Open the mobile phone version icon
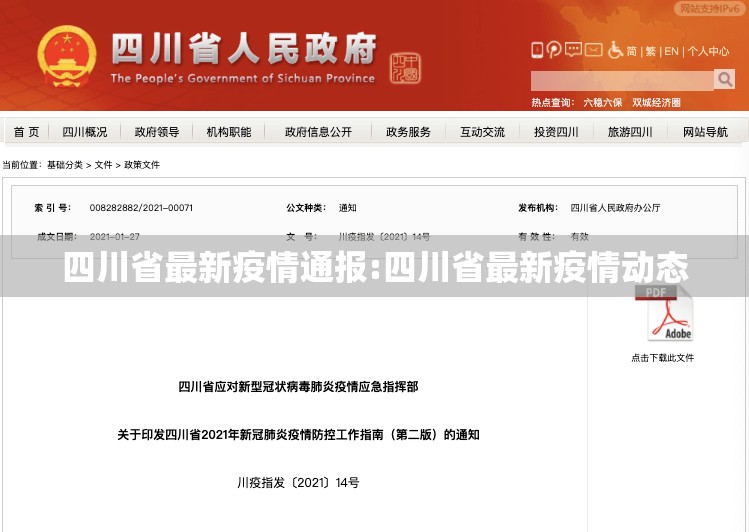 click(x=537, y=50)
